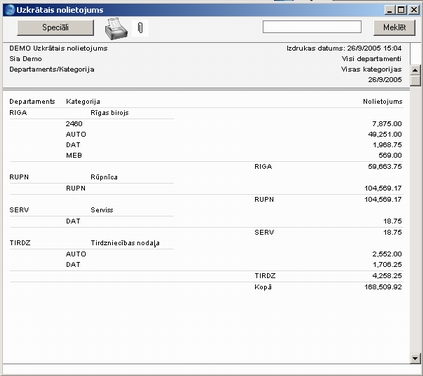Click Tirdzniecības nodaļa department name
The image size is (423, 376).
pyautogui.click(x=125, y=243)
